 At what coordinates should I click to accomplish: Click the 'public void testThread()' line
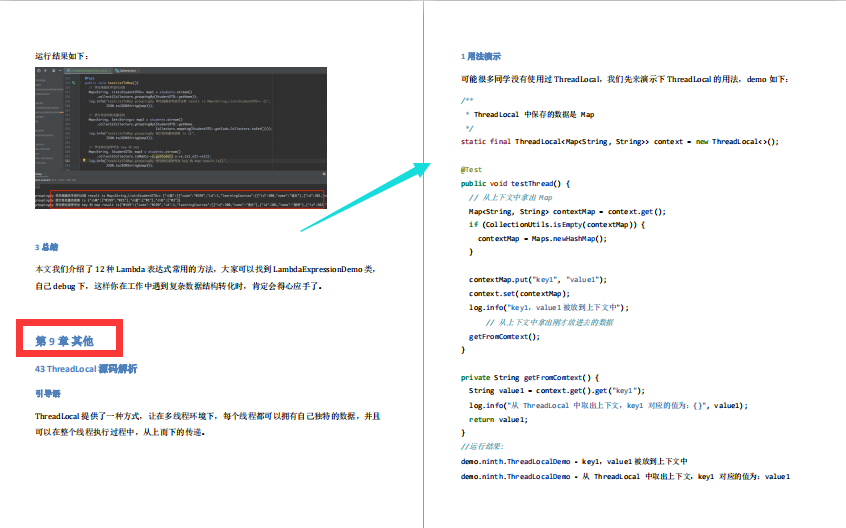pos(515,183)
